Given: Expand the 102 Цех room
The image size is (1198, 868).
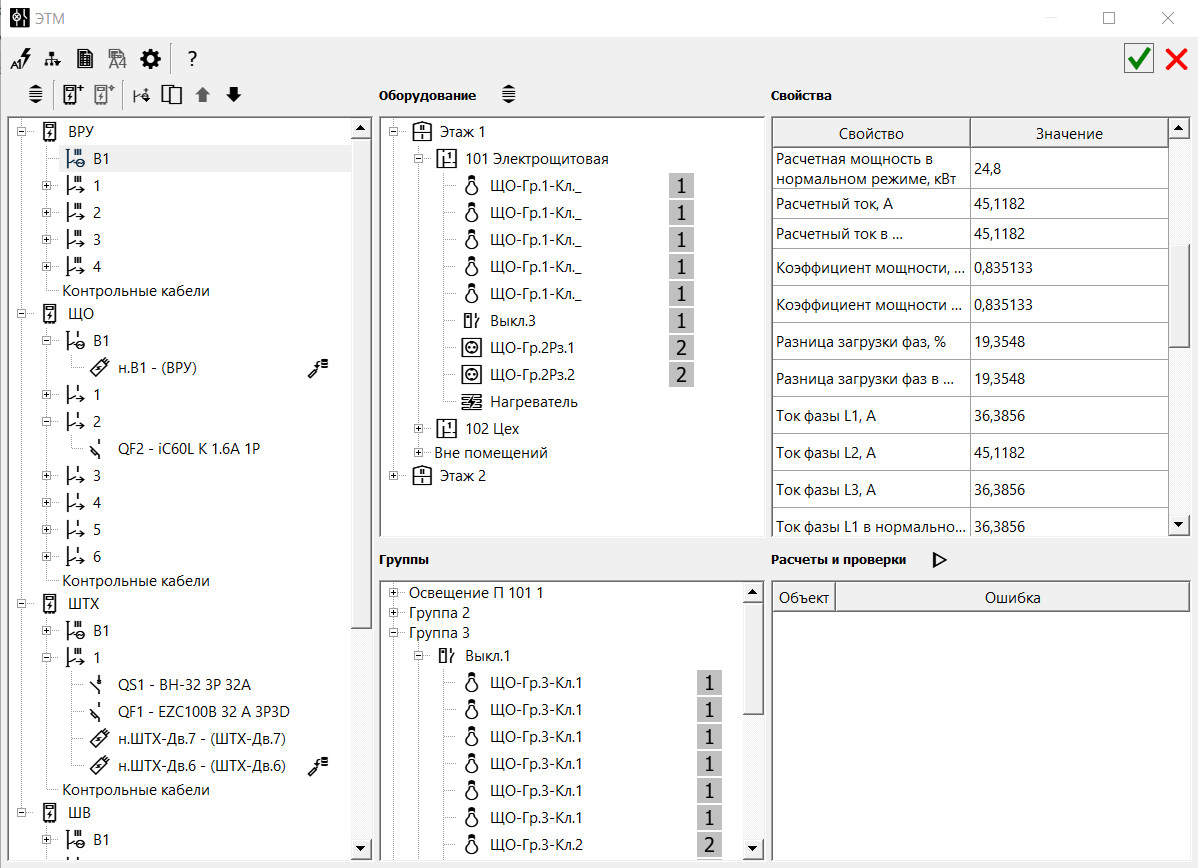Looking at the screenshot, I should coord(418,429).
